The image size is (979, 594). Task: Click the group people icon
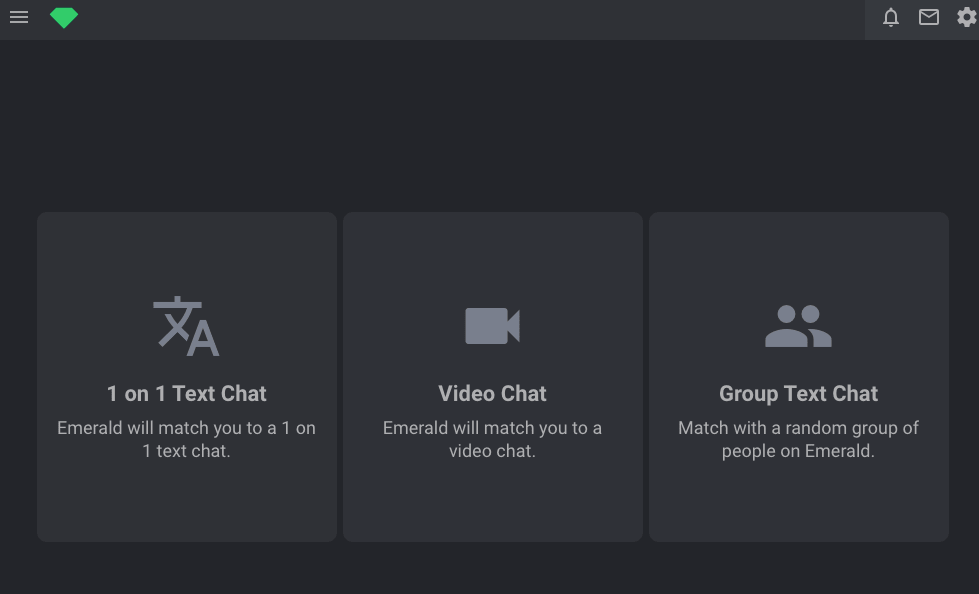pyautogui.click(x=798, y=325)
